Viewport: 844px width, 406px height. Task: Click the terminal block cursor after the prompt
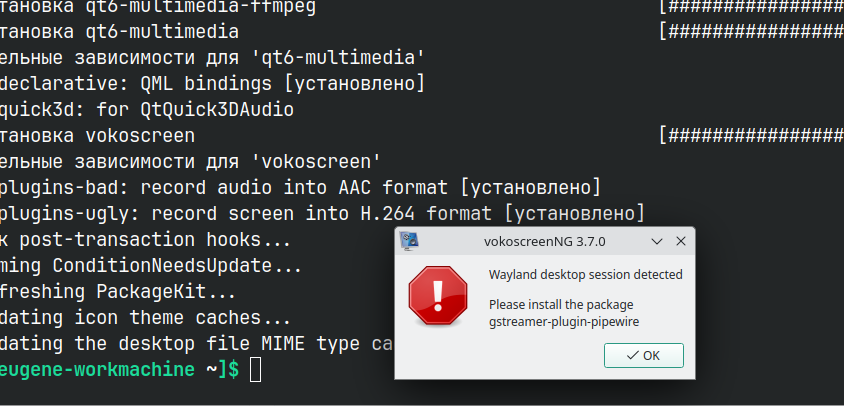[x=256, y=370]
